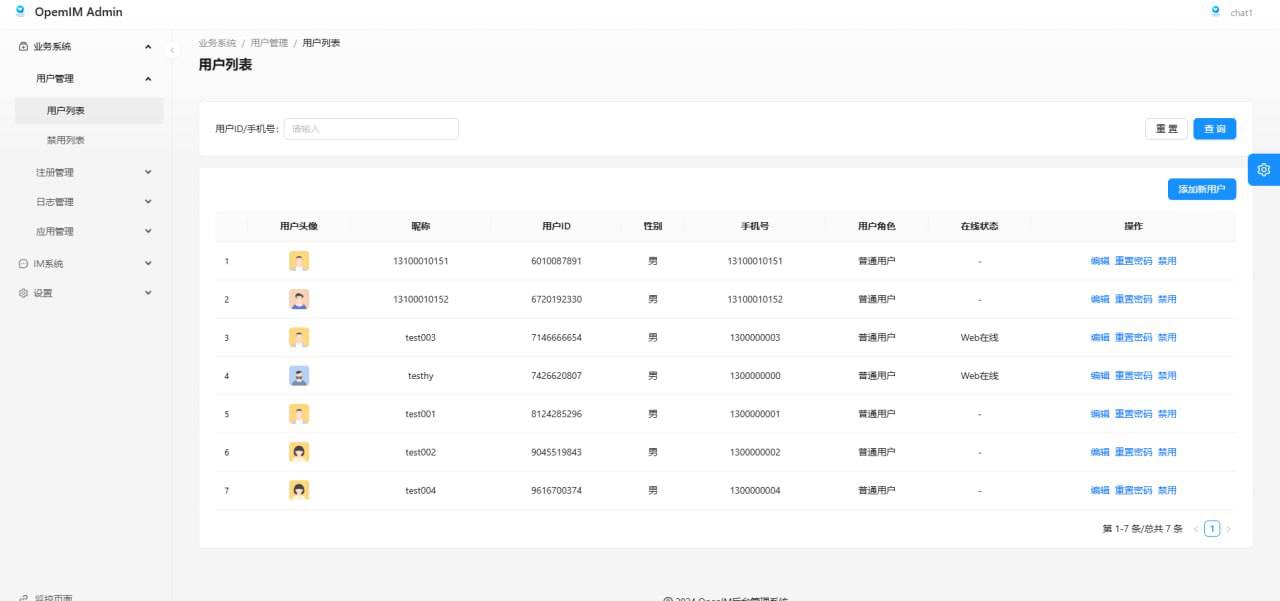Click 重置密码 for user test003
The image size is (1280, 601).
pyautogui.click(x=1133, y=338)
